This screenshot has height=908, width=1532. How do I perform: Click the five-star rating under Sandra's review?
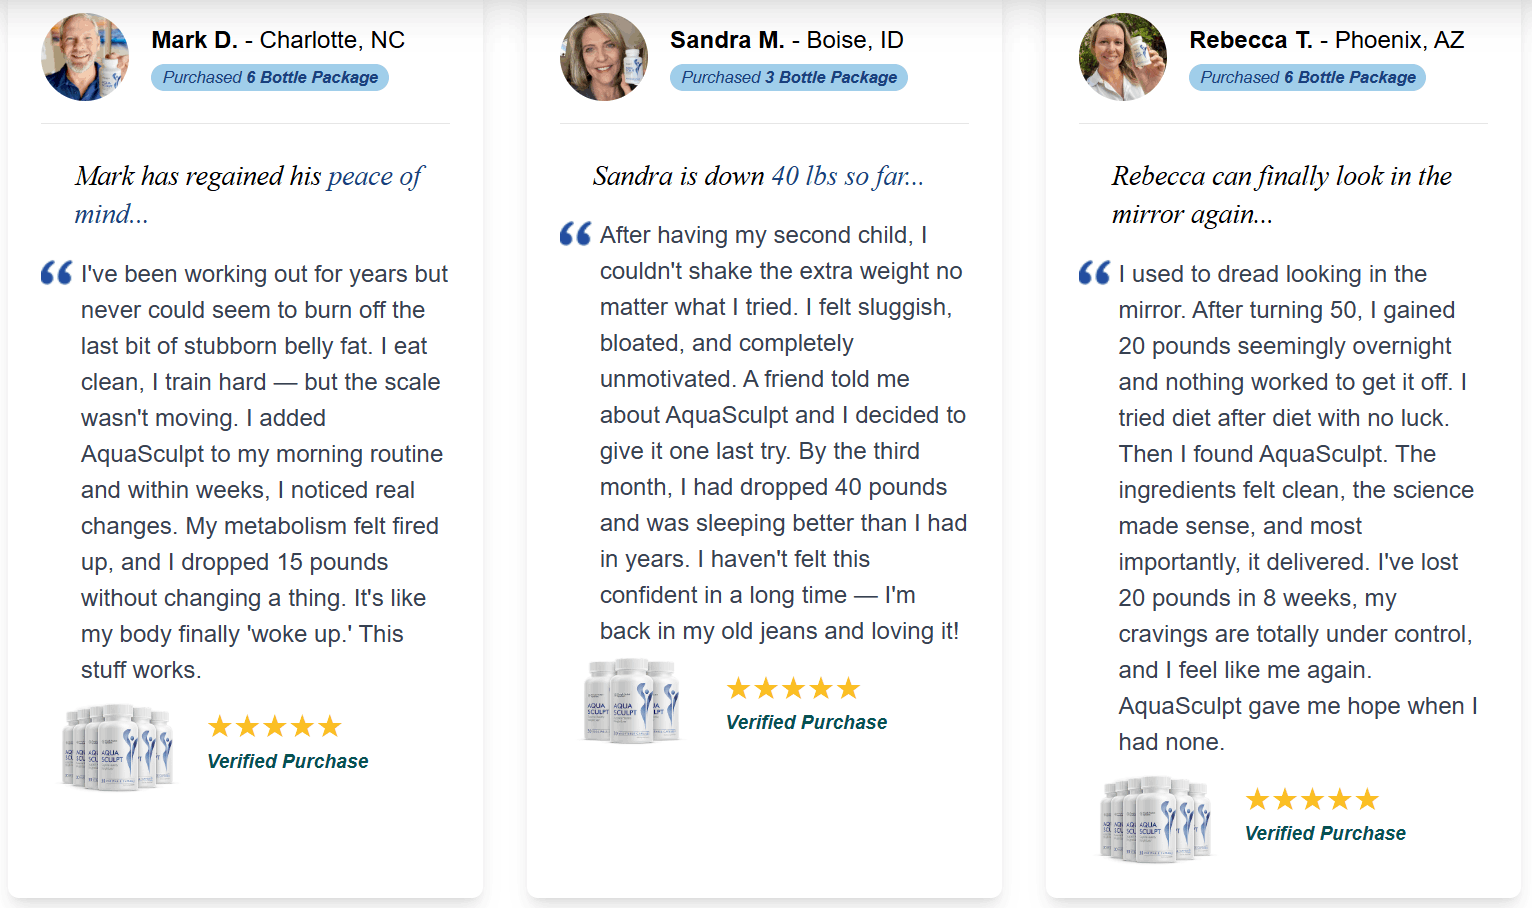tap(794, 688)
